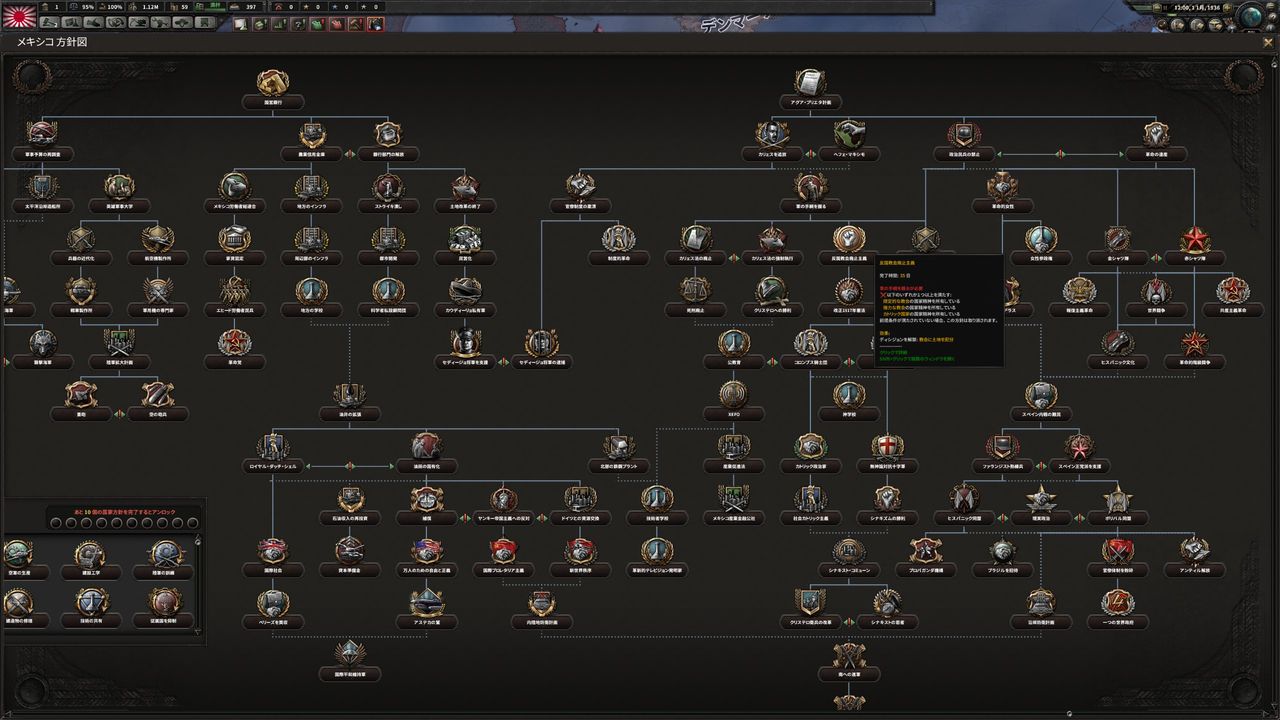The width and height of the screenshot is (1280, 720).
Task: Click the 一つの世界政府 focus label
Action: click(x=1118, y=623)
